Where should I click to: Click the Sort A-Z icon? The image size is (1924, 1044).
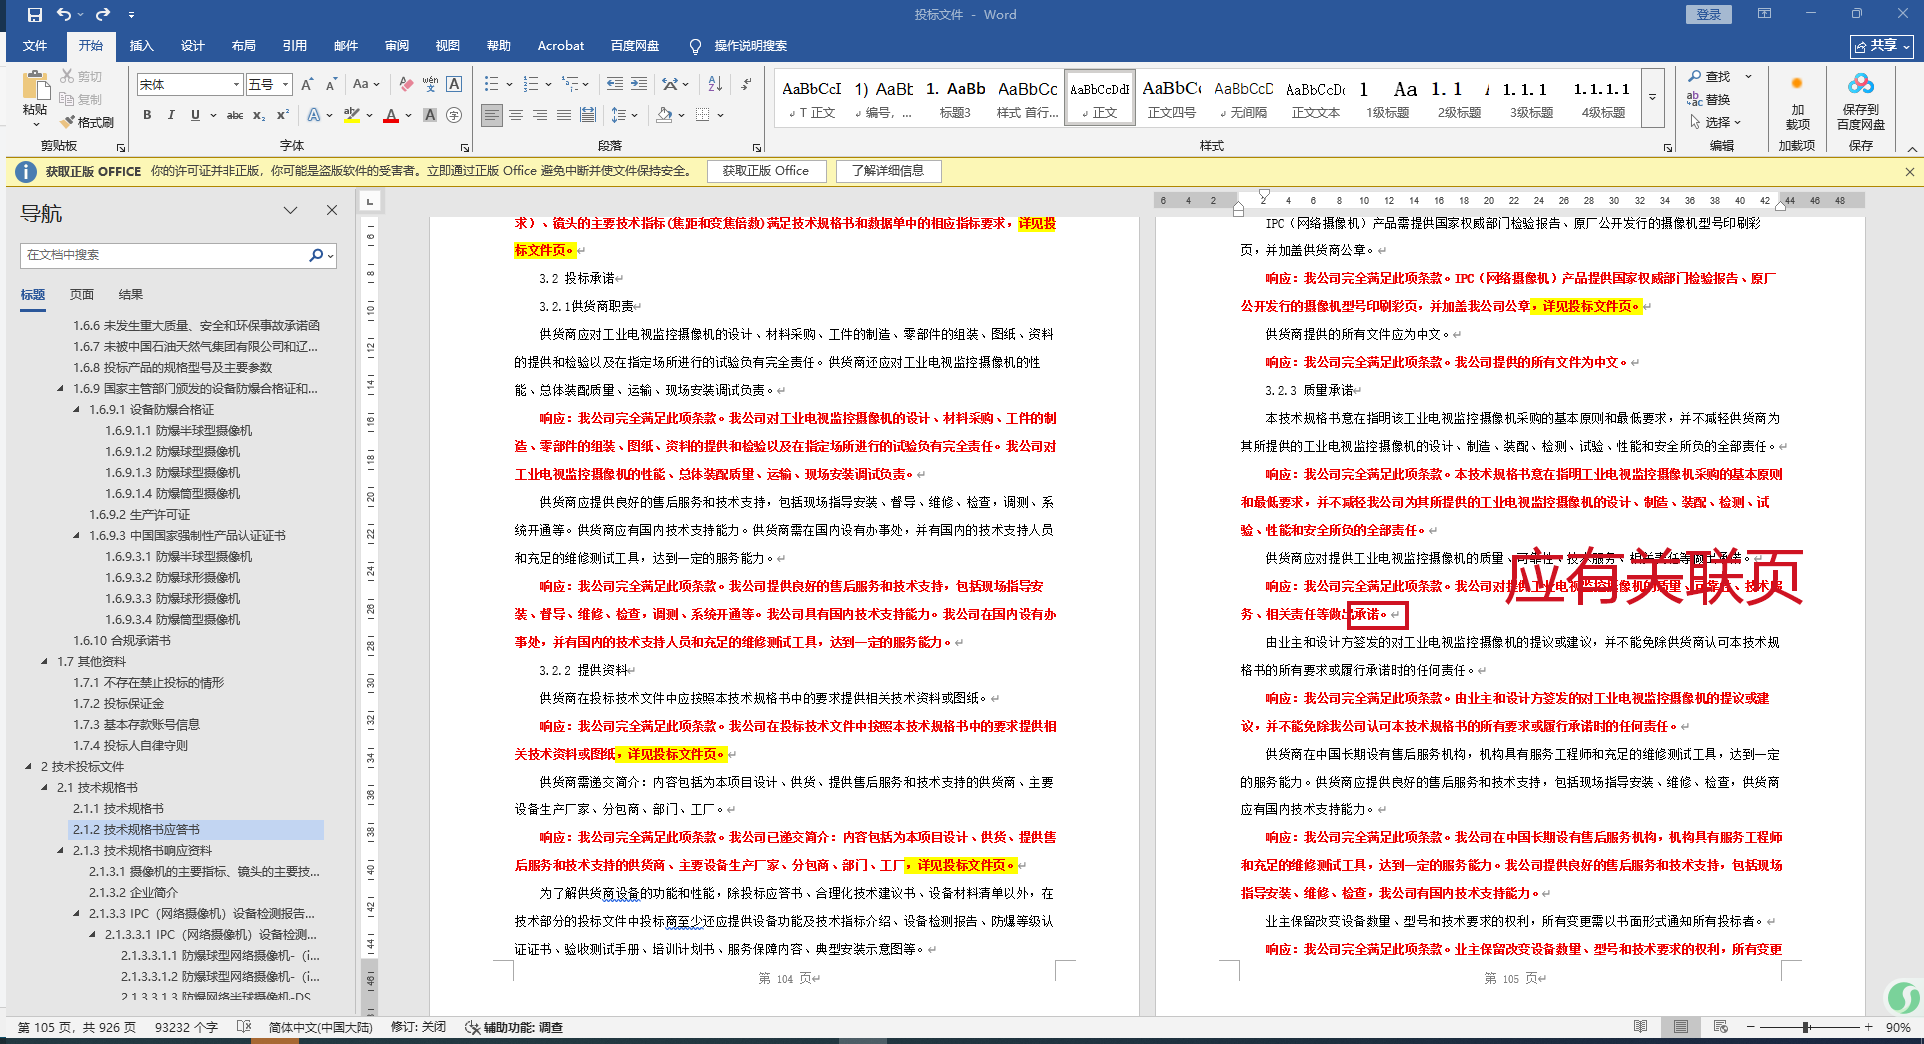[715, 85]
